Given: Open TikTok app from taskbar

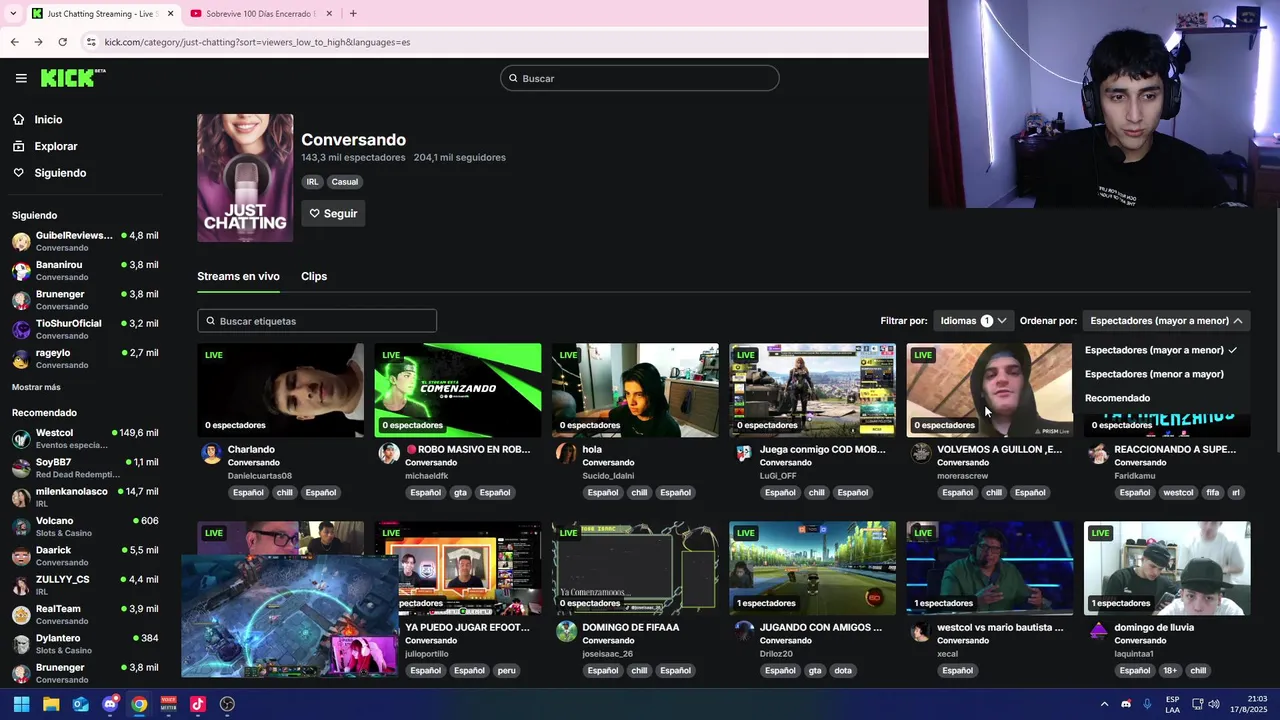Looking at the screenshot, I should [197, 704].
